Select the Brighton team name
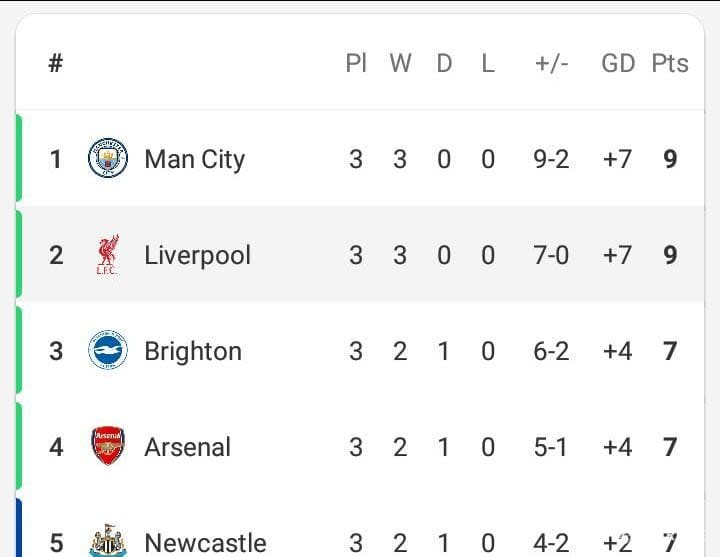720x557 pixels. [193, 351]
